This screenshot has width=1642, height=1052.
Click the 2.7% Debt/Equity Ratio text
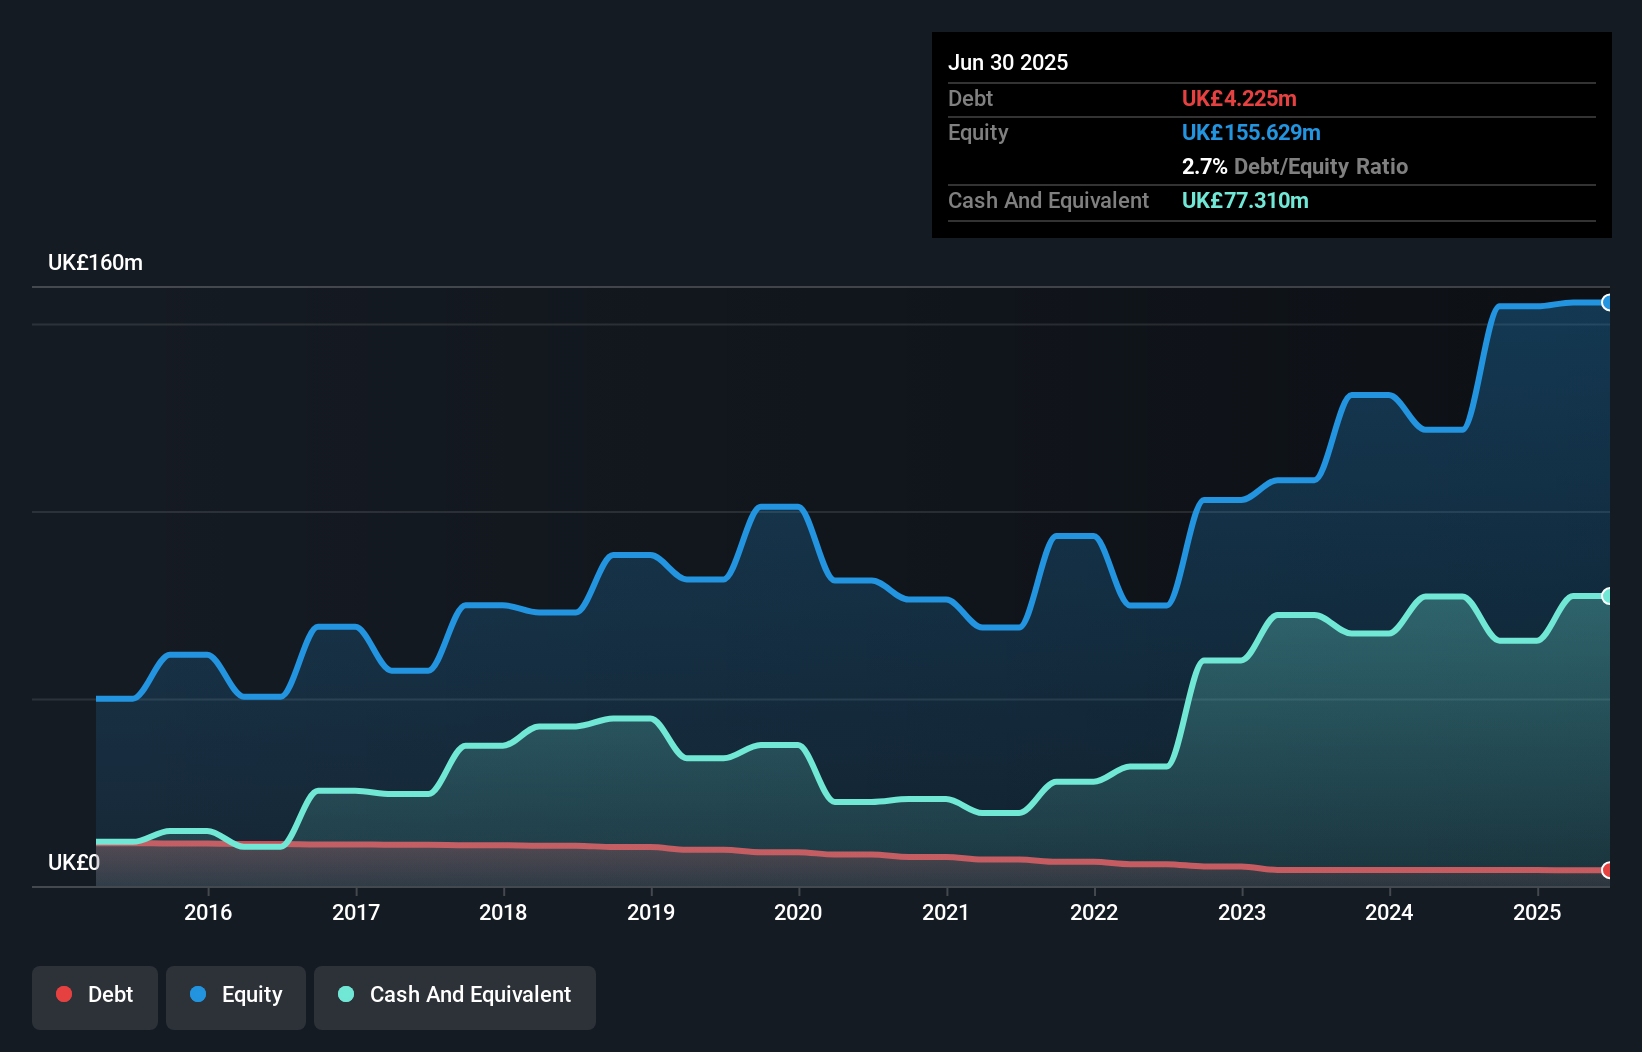(1296, 166)
